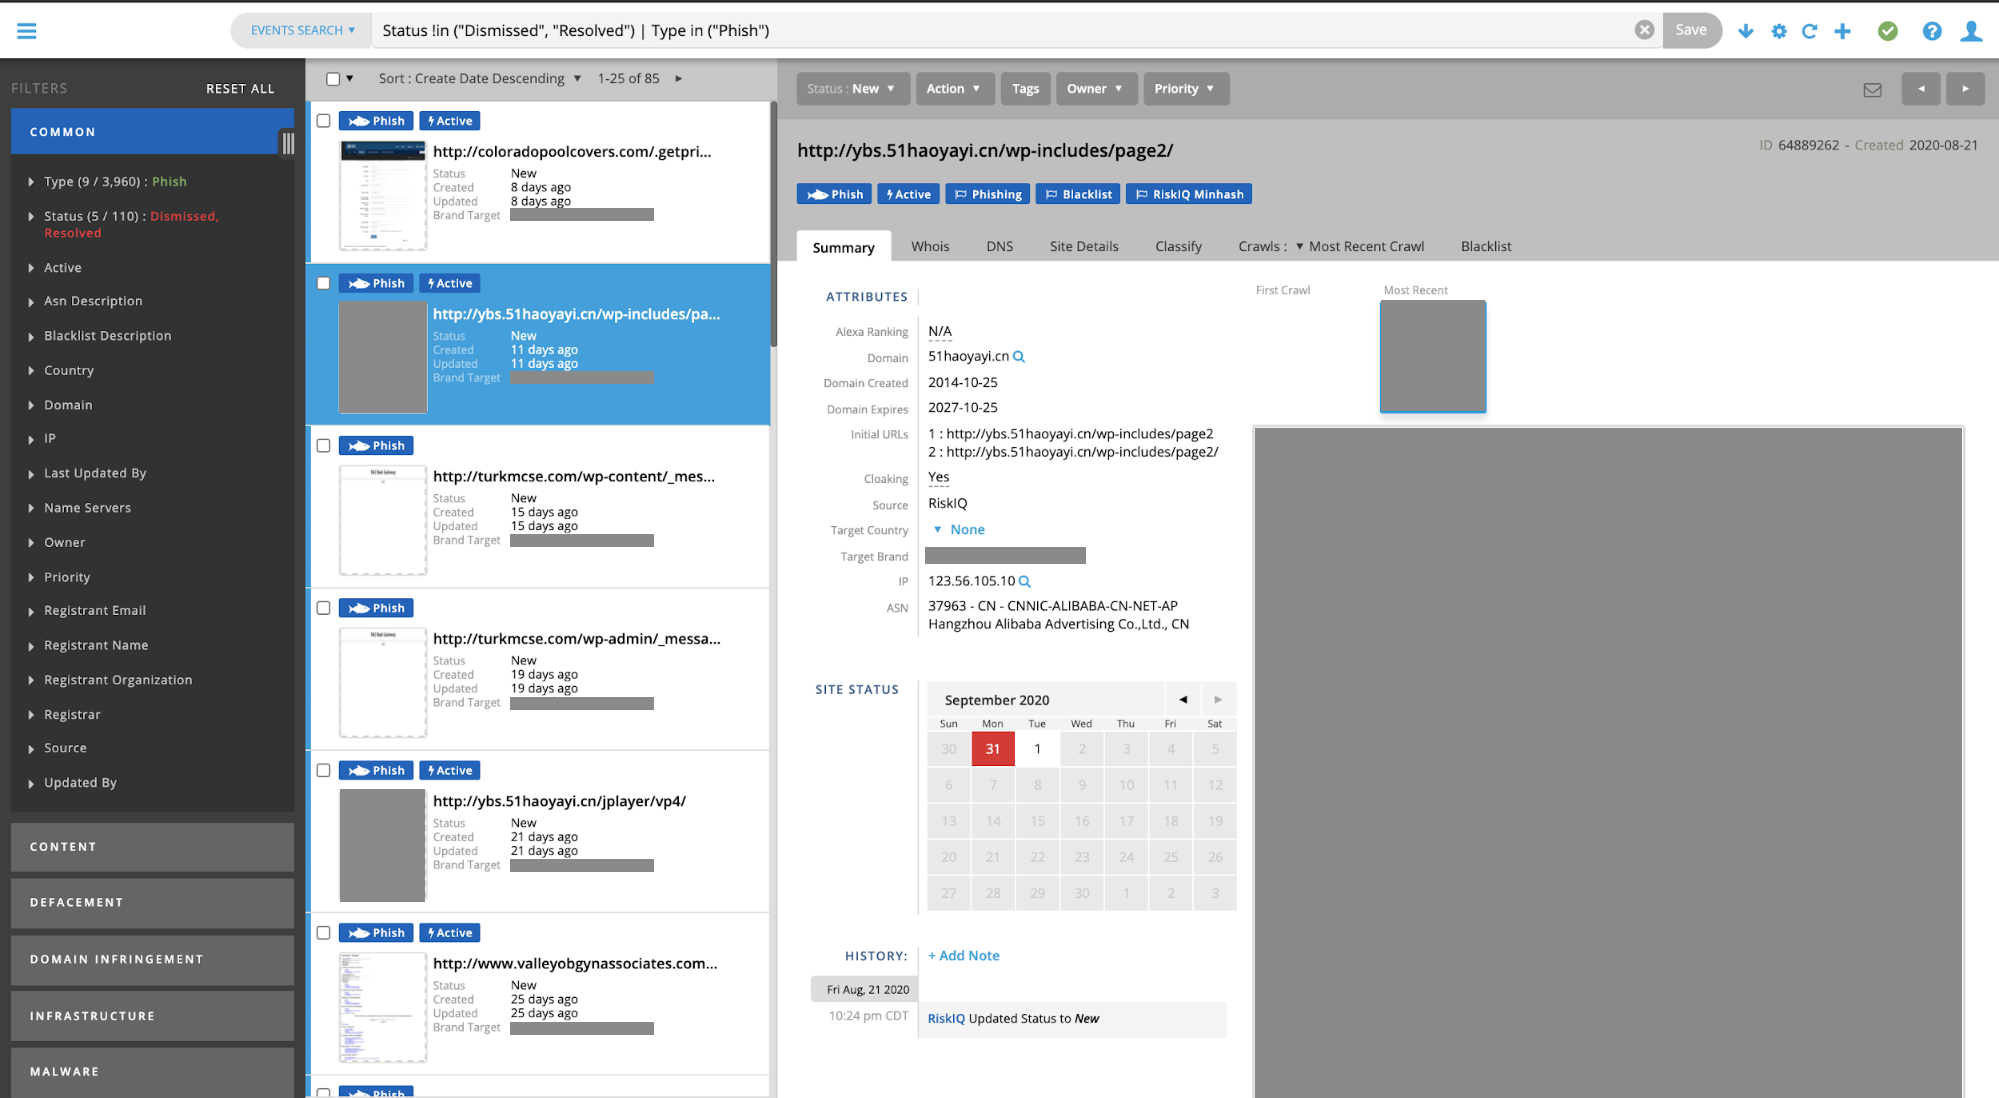Viewport: 1999px width, 1098px height.
Task: Check the ybs.51haoyayi.cn/wp-includes event checkbox
Action: (x=323, y=283)
